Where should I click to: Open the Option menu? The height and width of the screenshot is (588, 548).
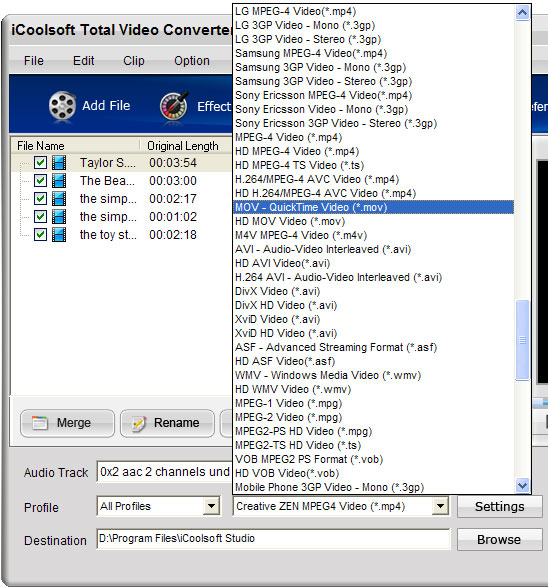pyautogui.click(x=192, y=61)
